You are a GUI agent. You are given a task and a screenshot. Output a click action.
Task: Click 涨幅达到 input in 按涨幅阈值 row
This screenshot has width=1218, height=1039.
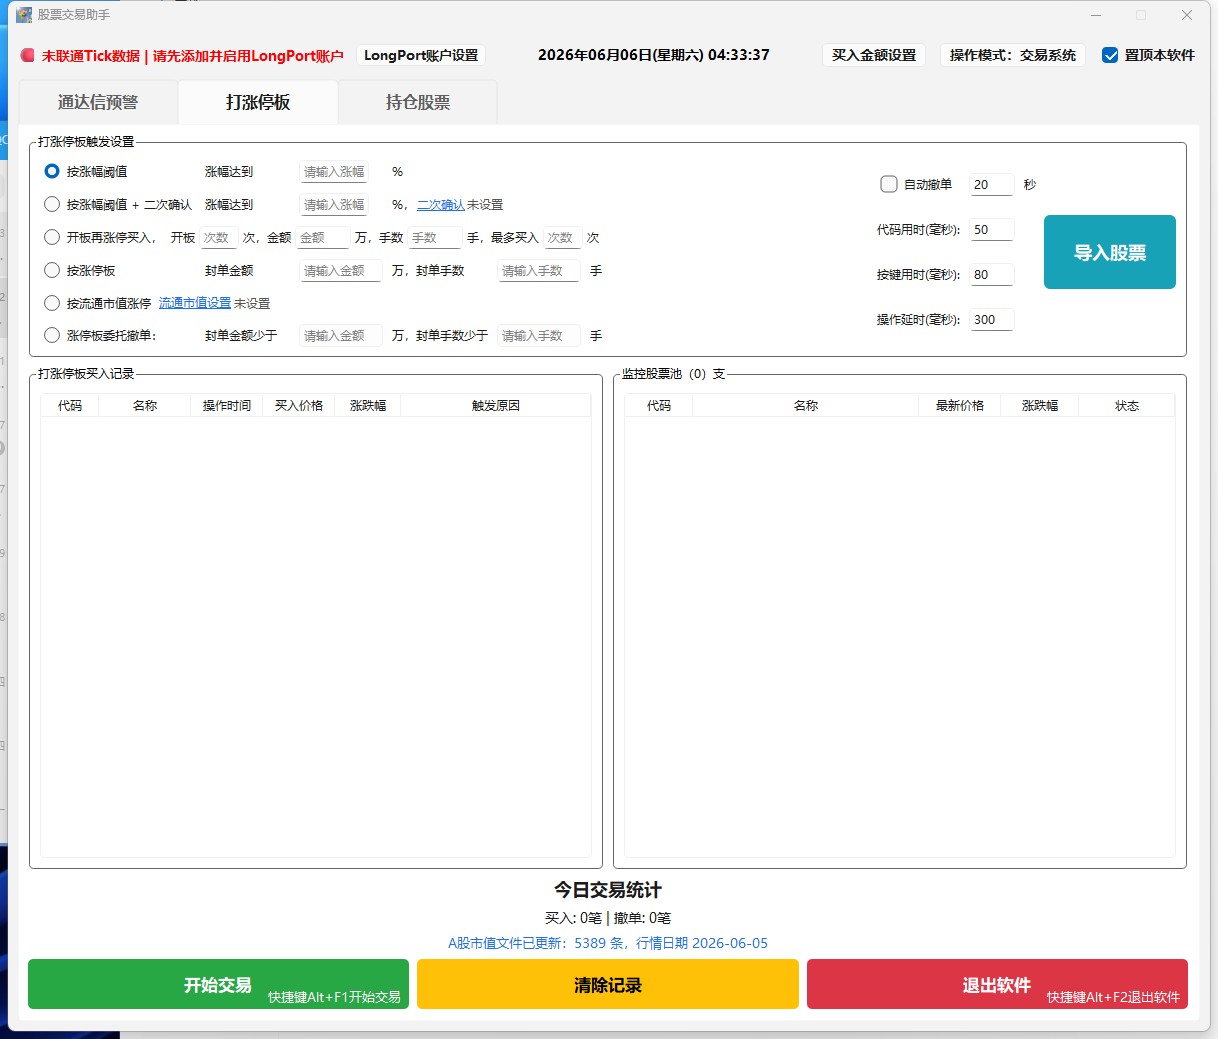point(334,172)
